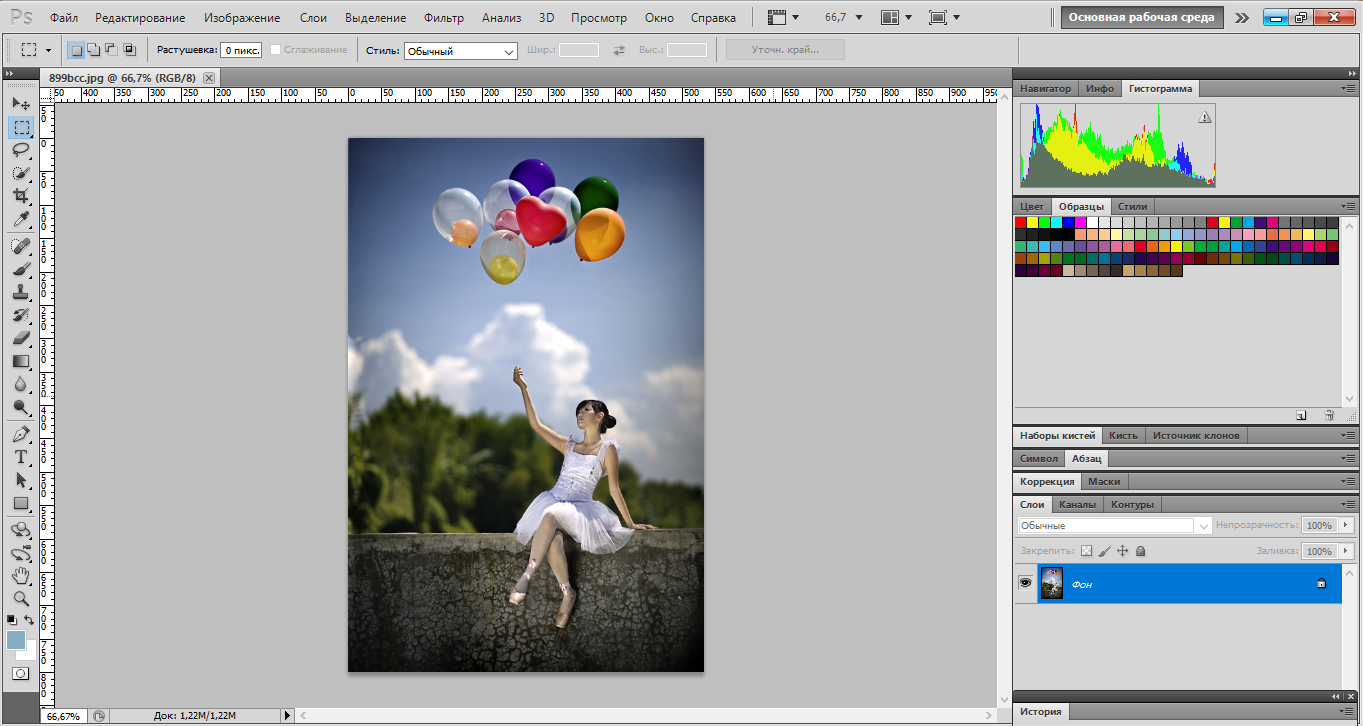Select the Lasso tool

coord(20,150)
